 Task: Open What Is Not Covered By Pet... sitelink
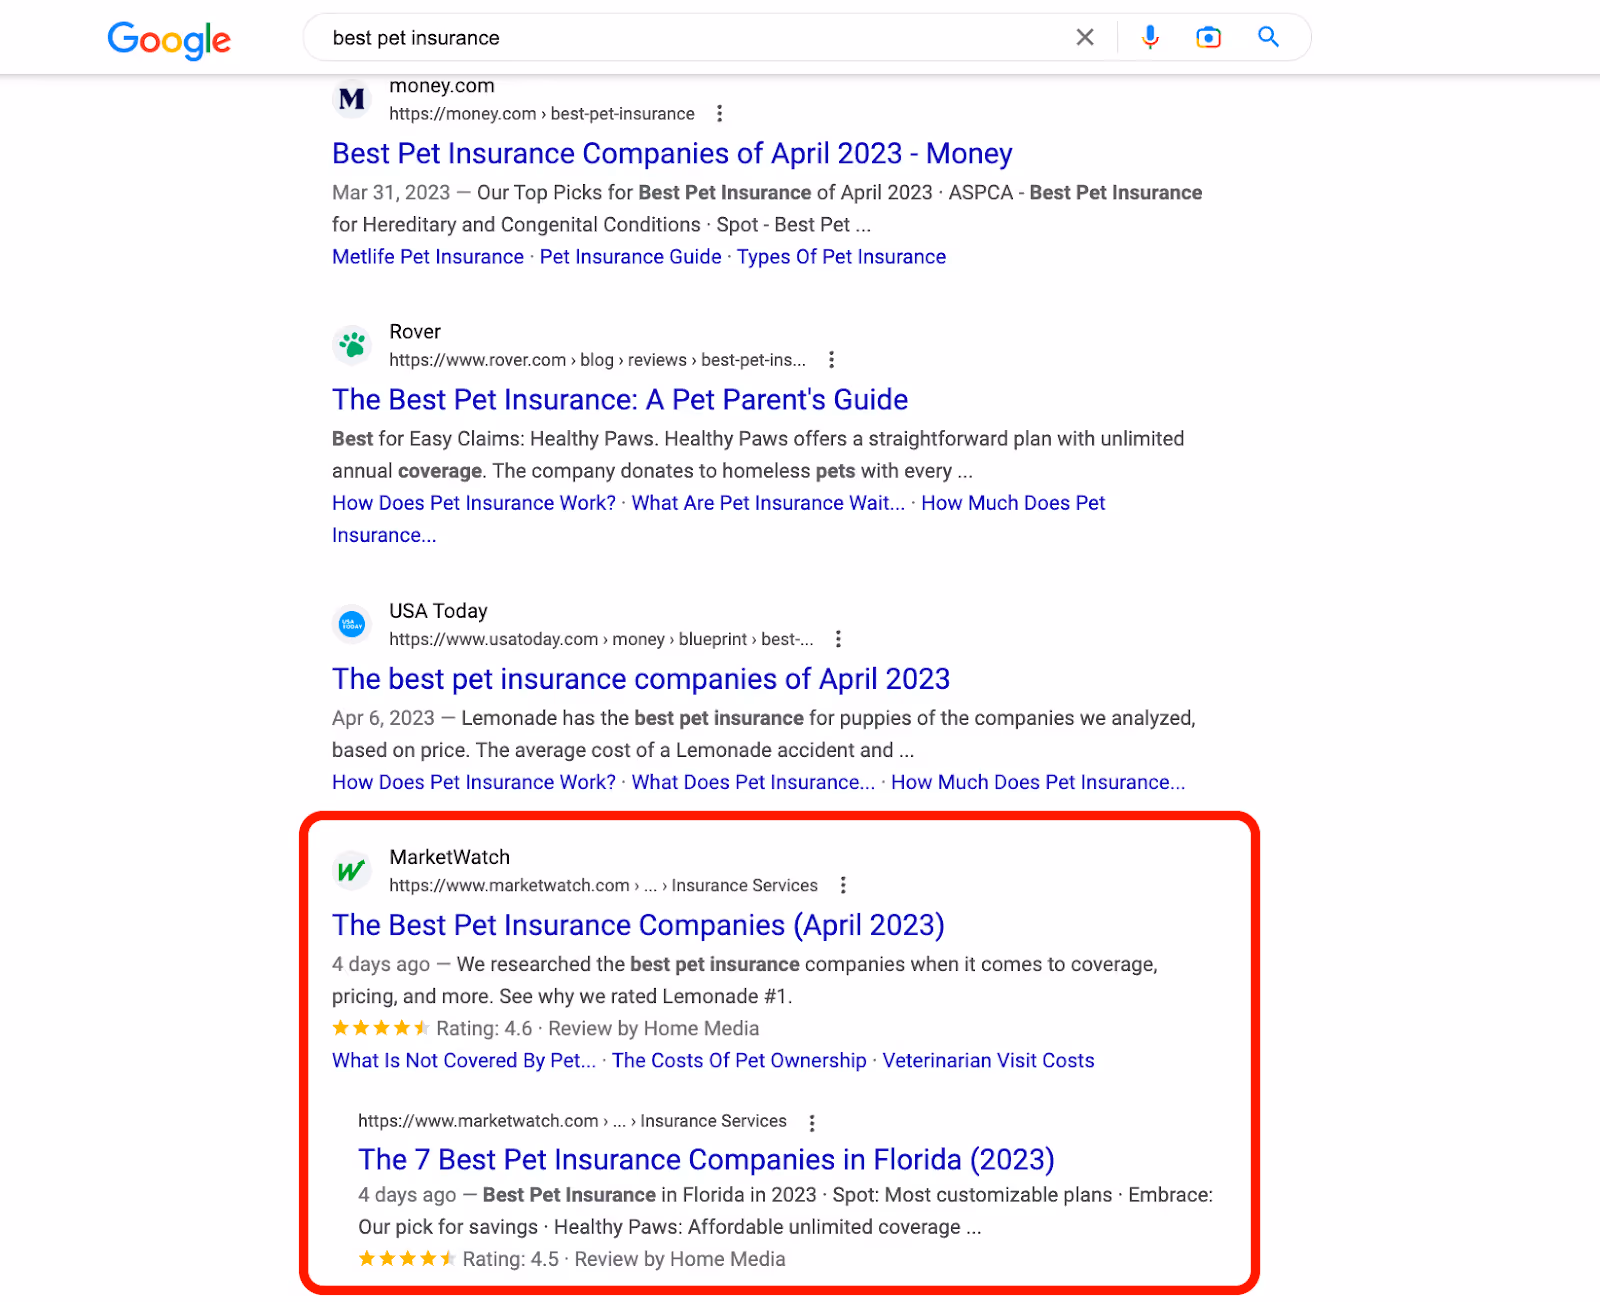(464, 1061)
